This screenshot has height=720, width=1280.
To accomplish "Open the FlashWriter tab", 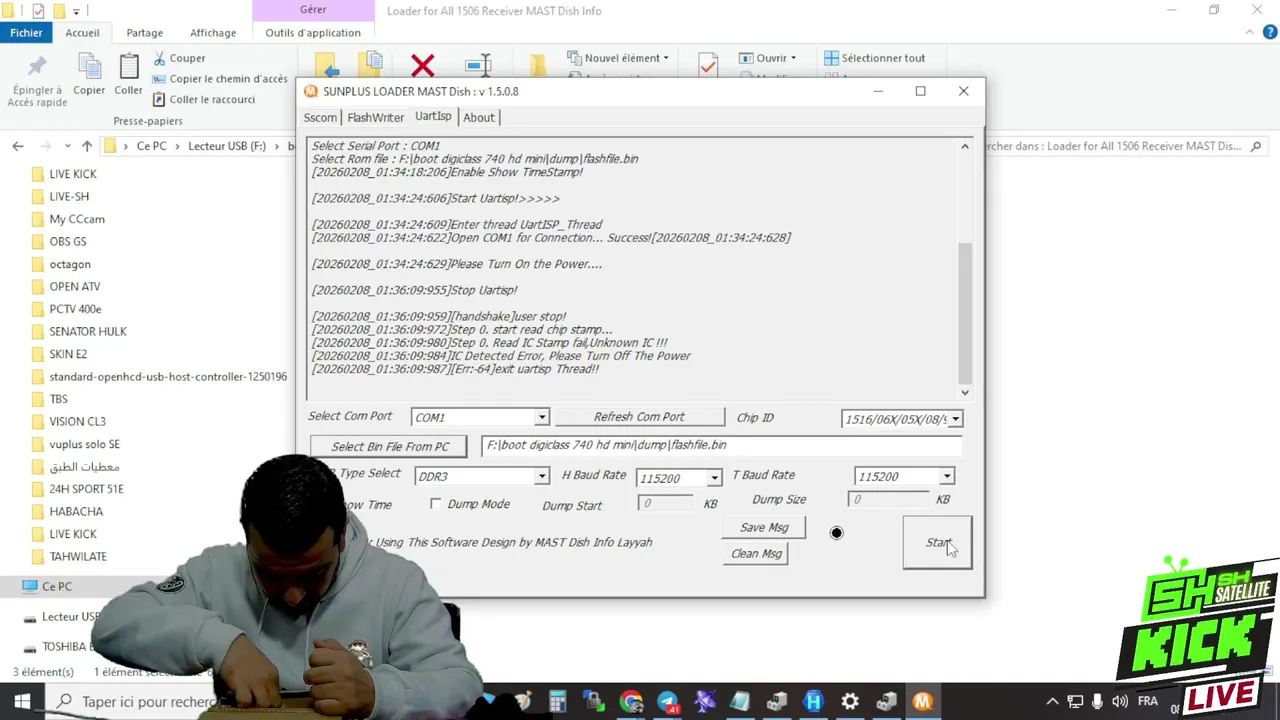I will (x=375, y=117).
